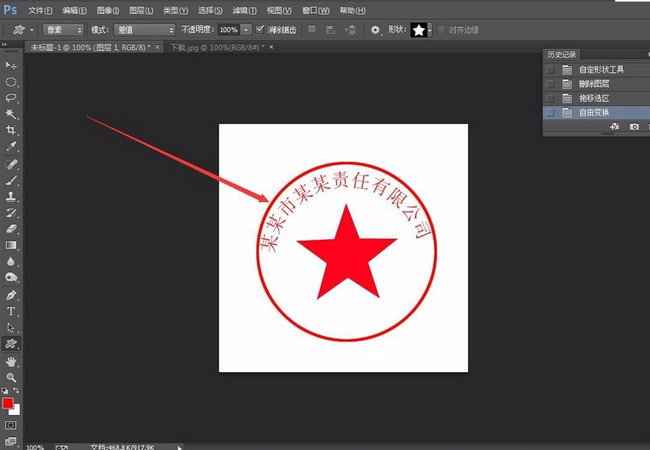Select the Horizontal Type tool
The height and width of the screenshot is (450, 650).
[11, 311]
